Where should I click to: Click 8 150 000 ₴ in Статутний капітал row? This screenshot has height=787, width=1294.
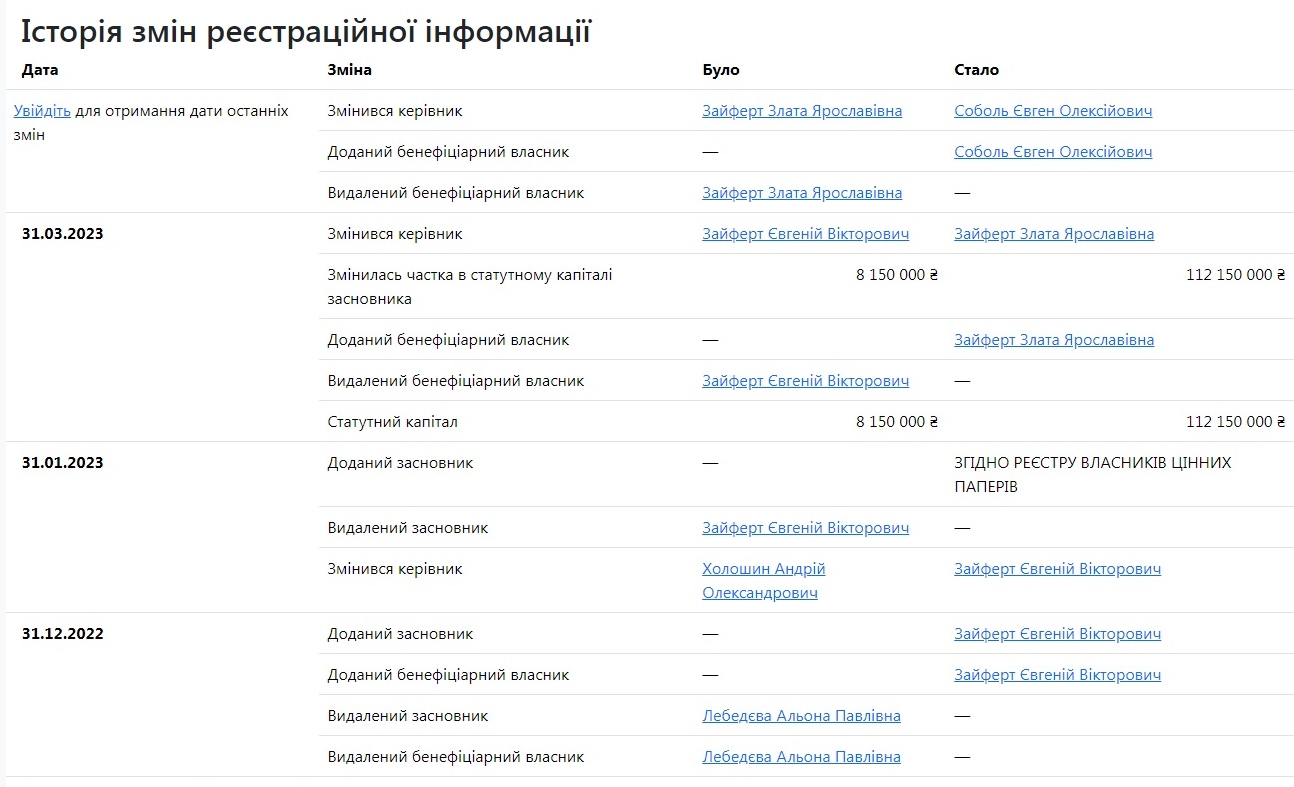pyautogui.click(x=897, y=422)
